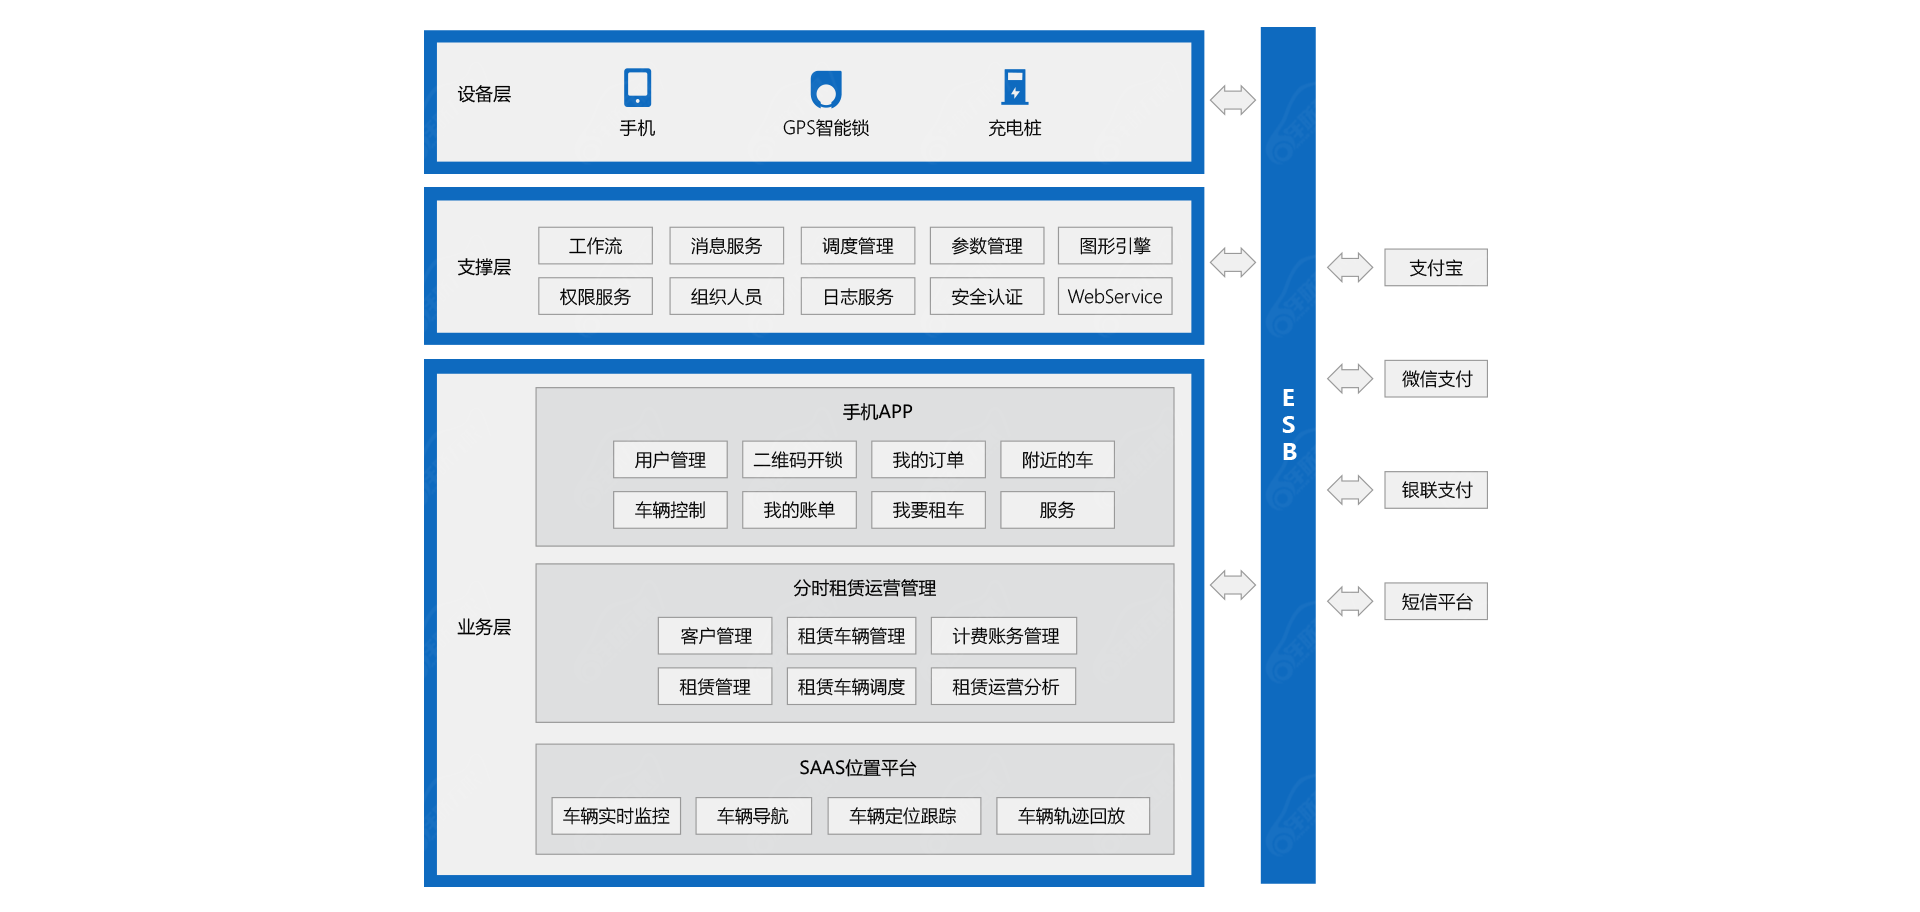
Task: Click the double arrow beside 银联支付
Action: (1349, 490)
